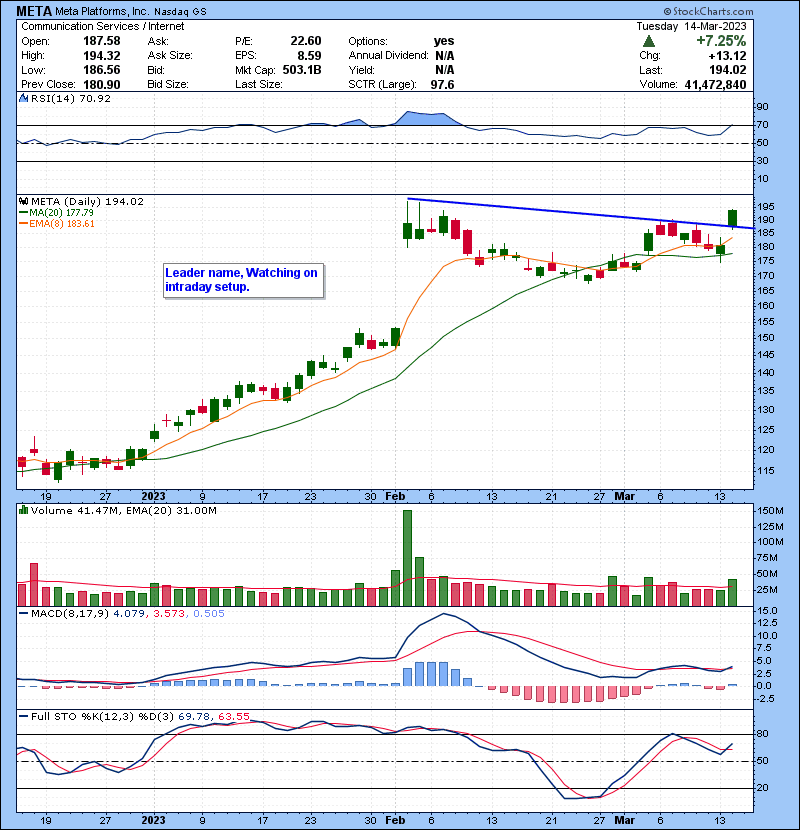Image resolution: width=800 pixels, height=830 pixels.
Task: Click the Options value yes
Action: pyautogui.click(x=444, y=41)
